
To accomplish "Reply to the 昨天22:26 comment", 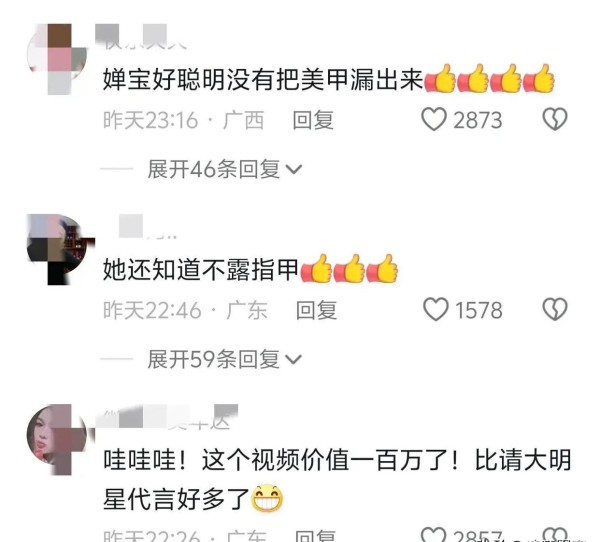I will [x=316, y=536].
